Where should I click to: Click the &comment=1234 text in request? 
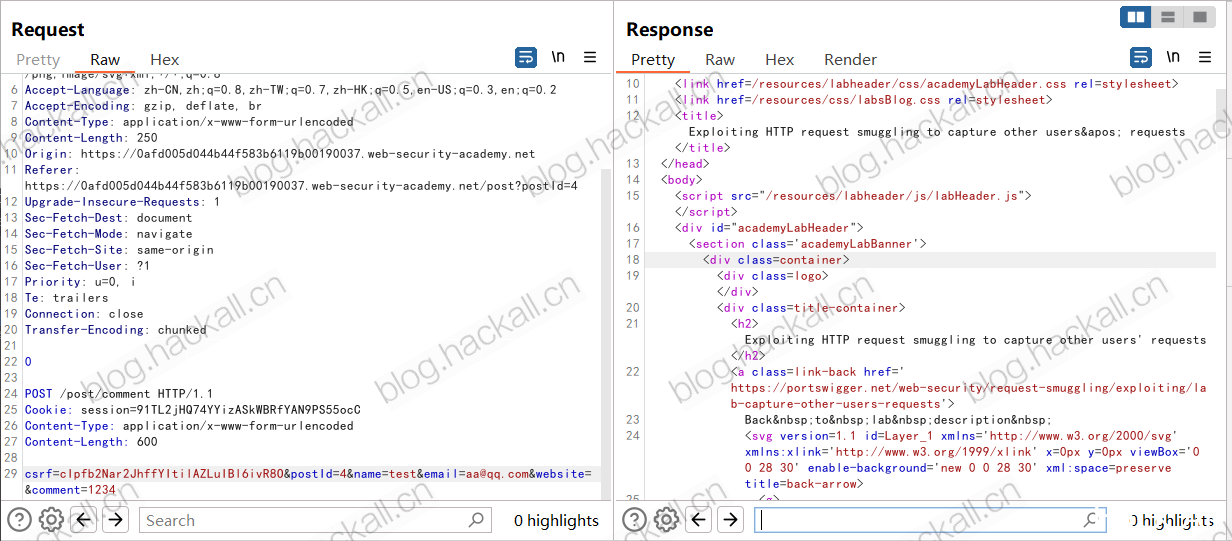click(70, 490)
